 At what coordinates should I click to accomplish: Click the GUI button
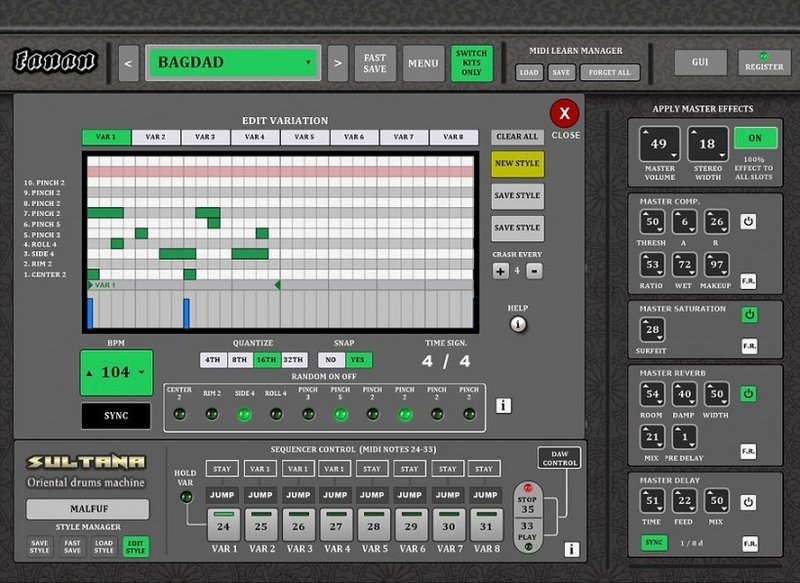700,62
